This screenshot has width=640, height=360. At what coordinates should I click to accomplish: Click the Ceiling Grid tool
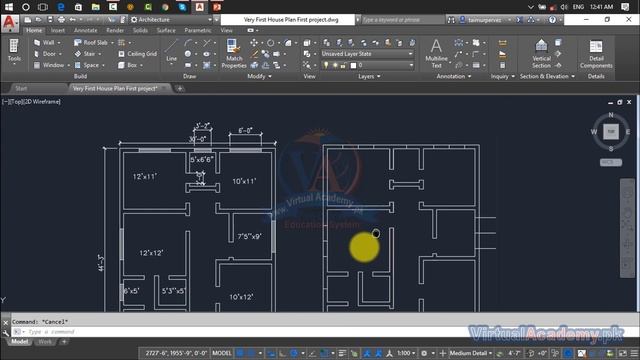138,54
